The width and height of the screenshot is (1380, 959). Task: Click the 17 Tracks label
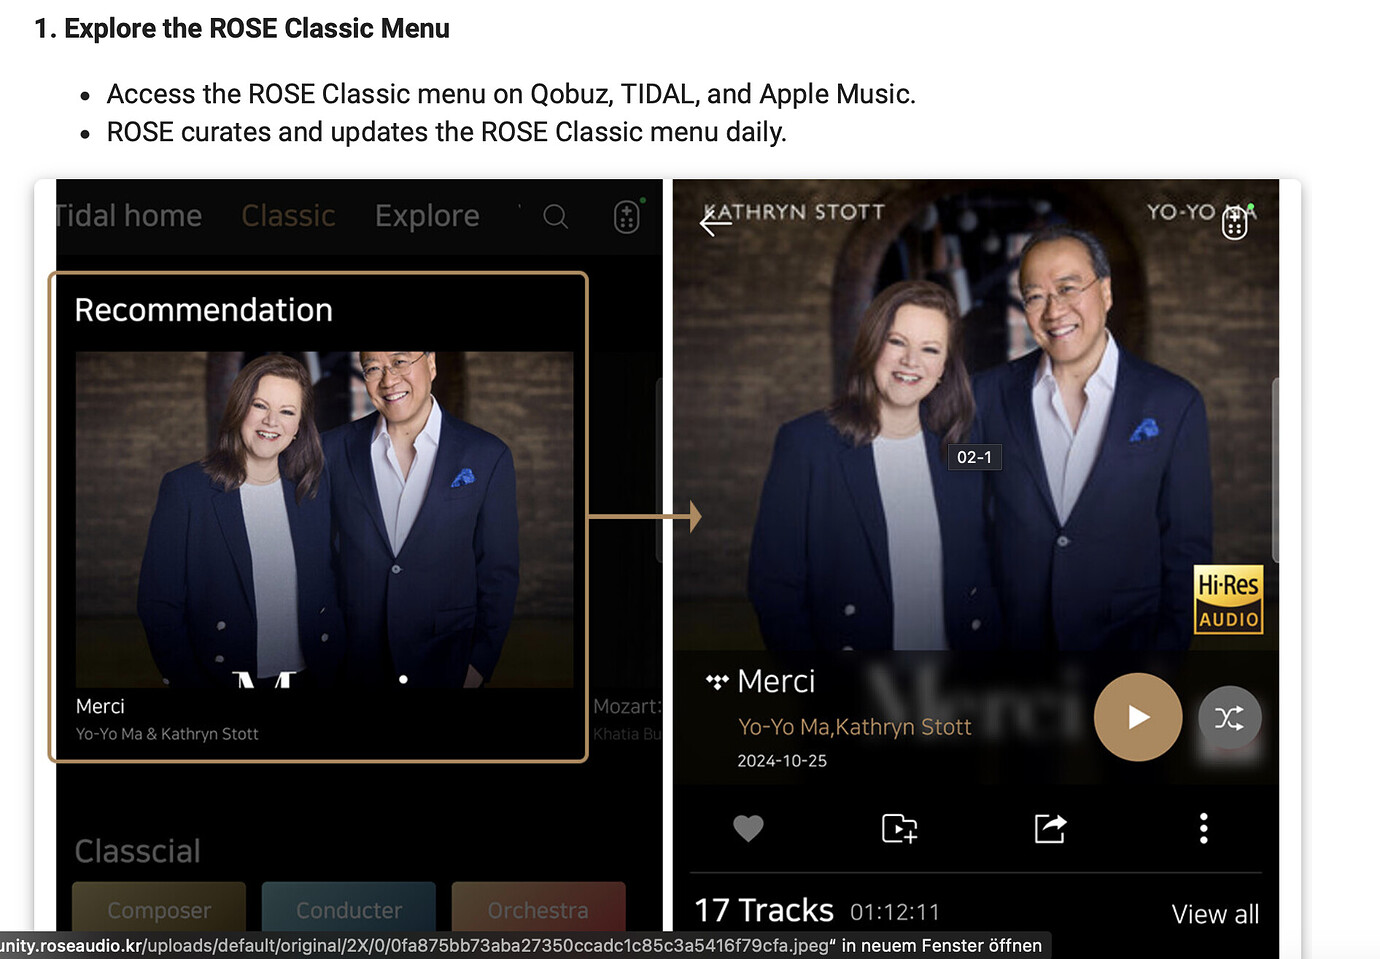[x=764, y=910]
